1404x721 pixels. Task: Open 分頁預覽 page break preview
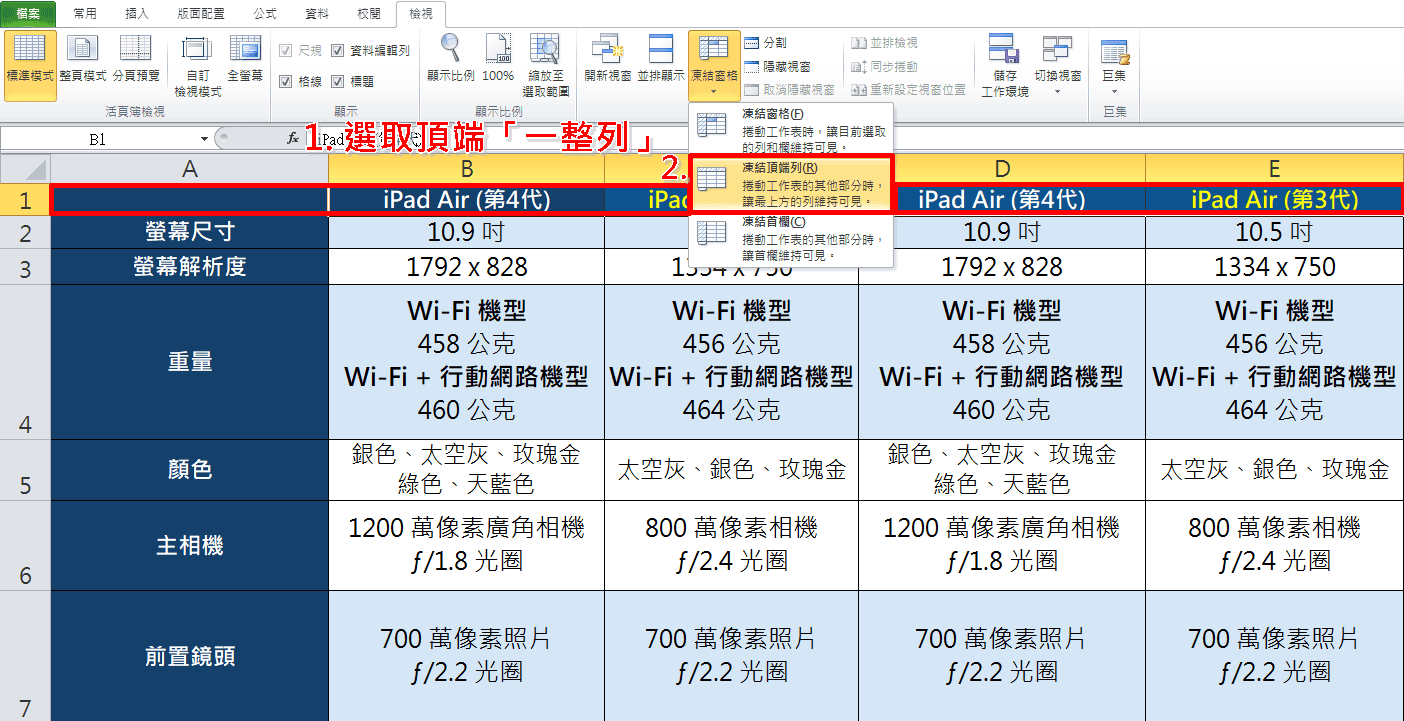point(135,58)
